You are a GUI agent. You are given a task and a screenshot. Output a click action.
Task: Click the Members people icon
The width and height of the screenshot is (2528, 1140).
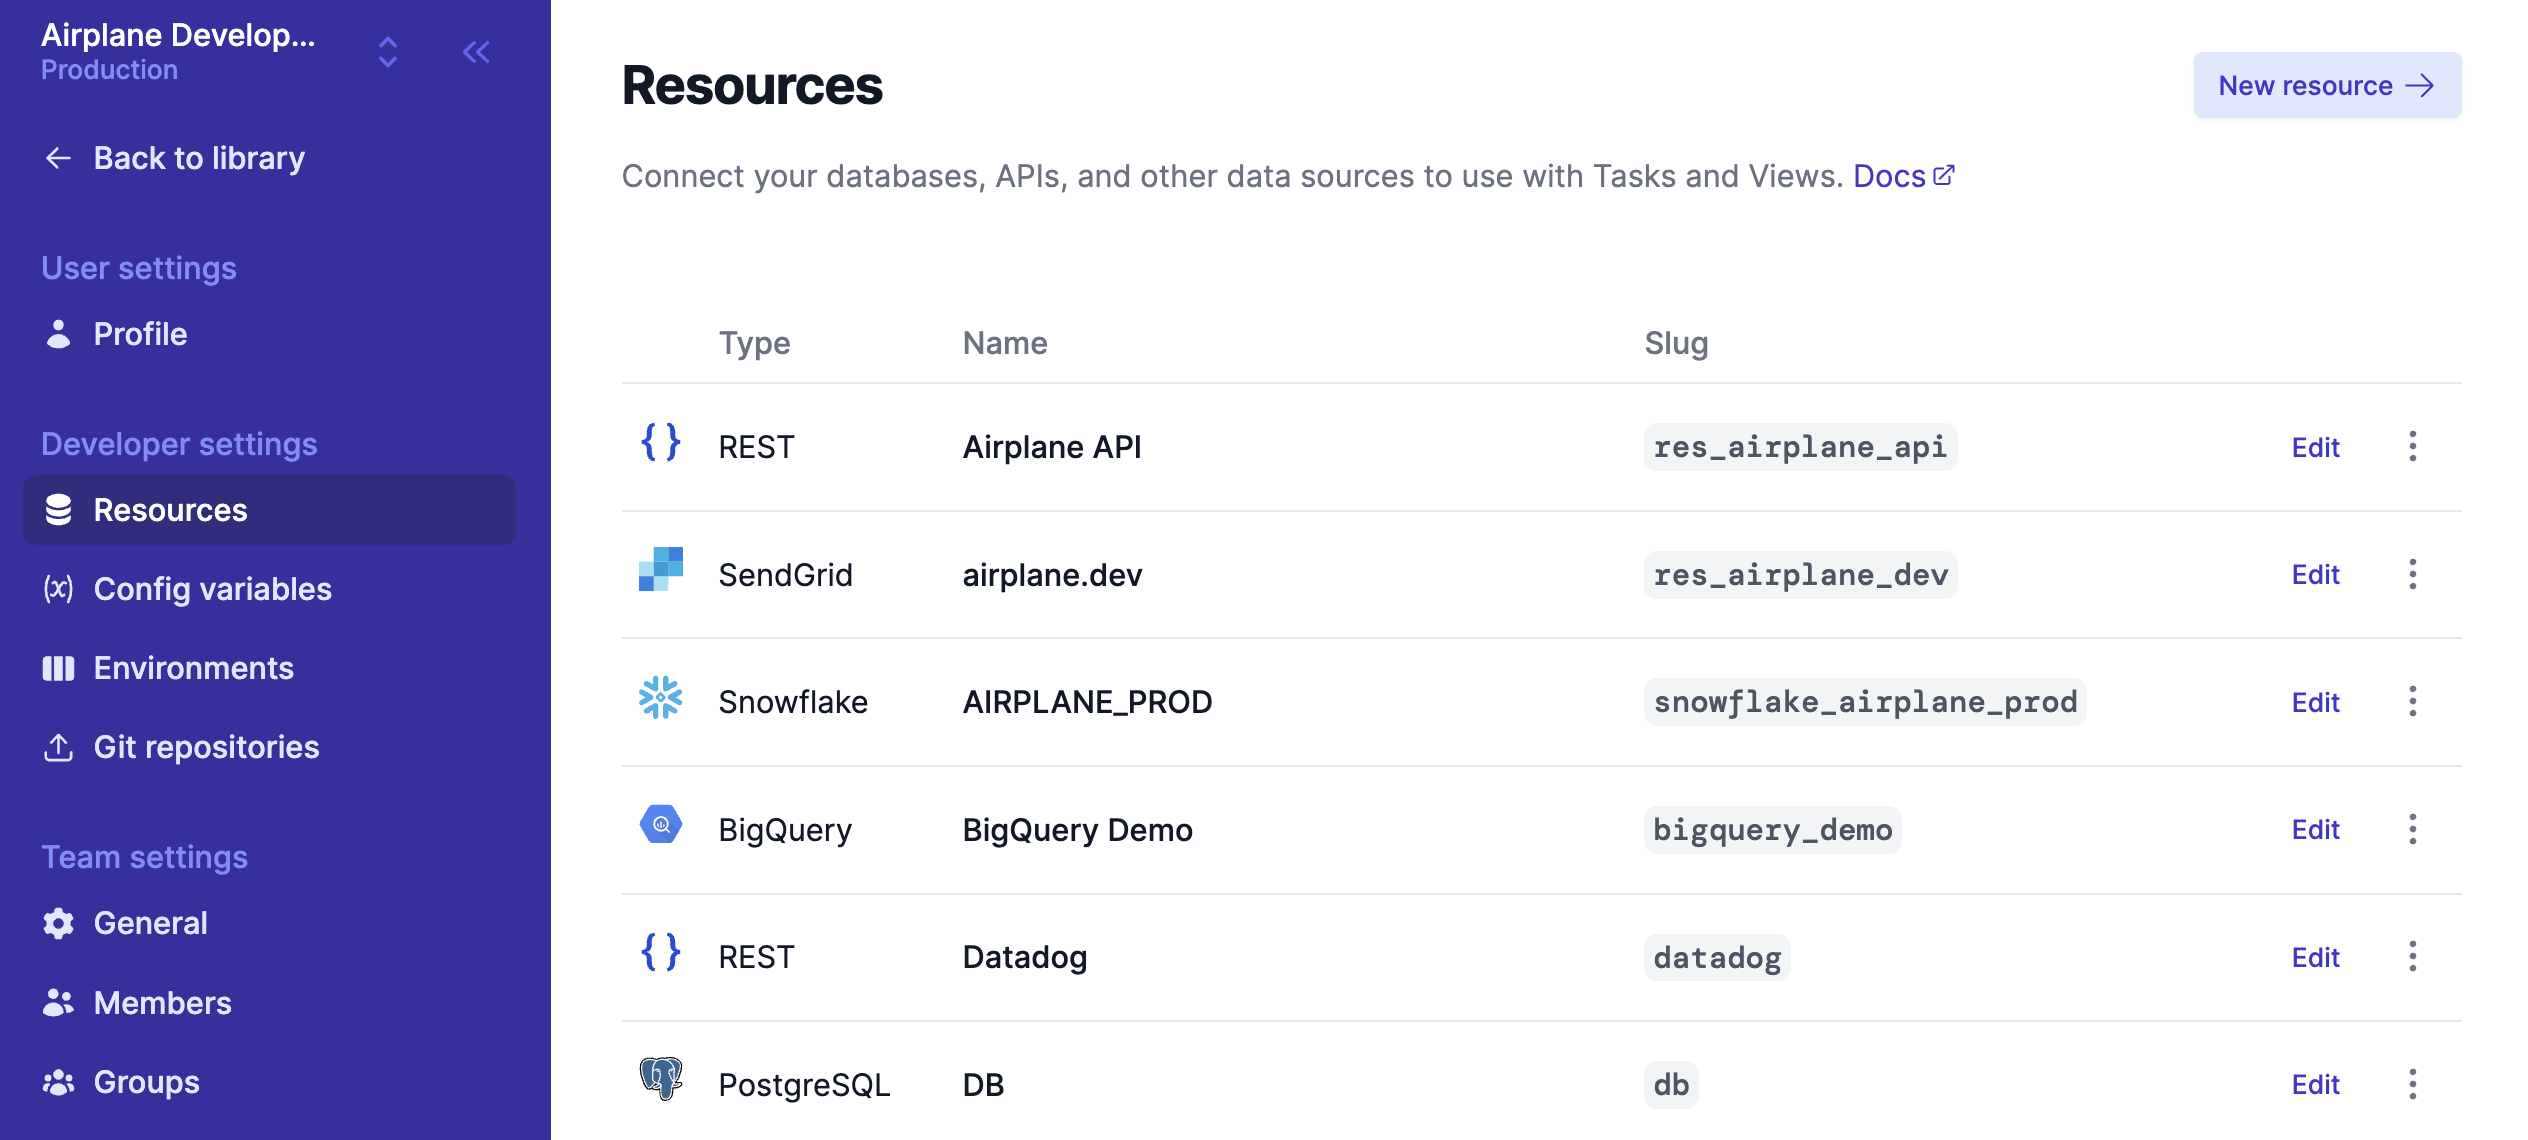(x=58, y=1003)
